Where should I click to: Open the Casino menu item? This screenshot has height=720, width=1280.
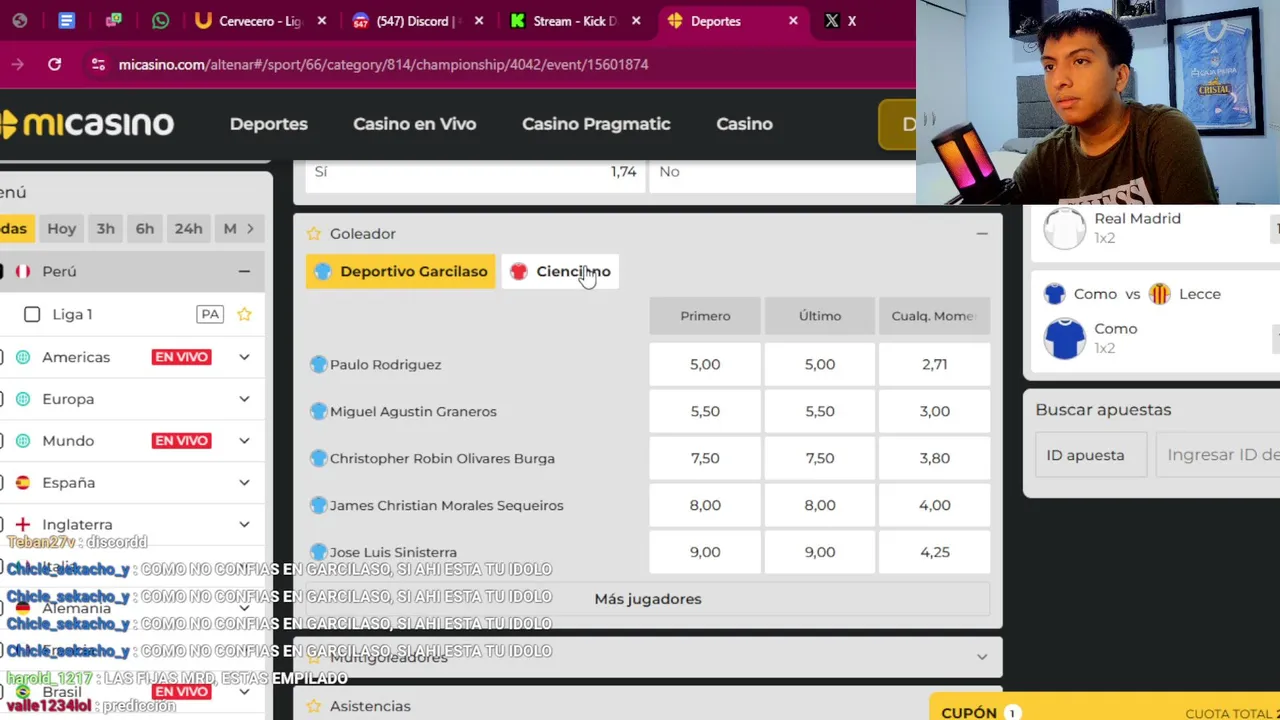[744, 124]
